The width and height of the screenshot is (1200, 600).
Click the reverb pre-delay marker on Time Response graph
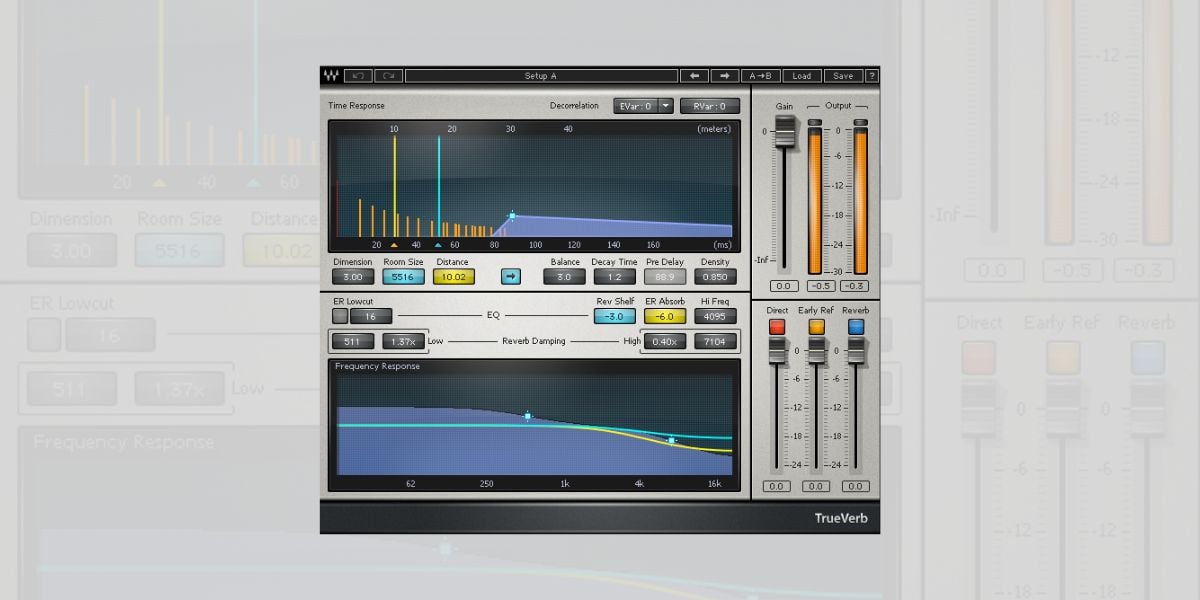pos(512,215)
